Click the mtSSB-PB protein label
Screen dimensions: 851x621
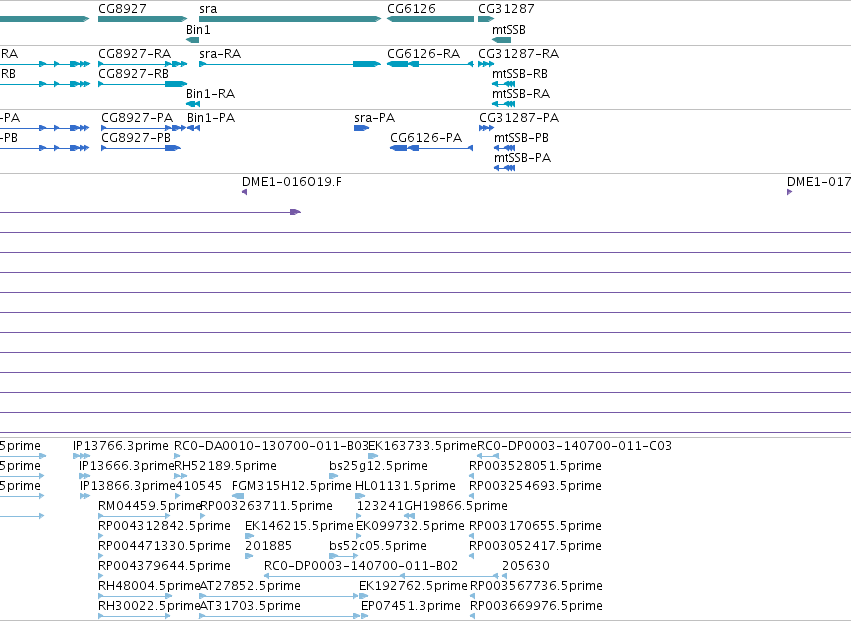522,137
